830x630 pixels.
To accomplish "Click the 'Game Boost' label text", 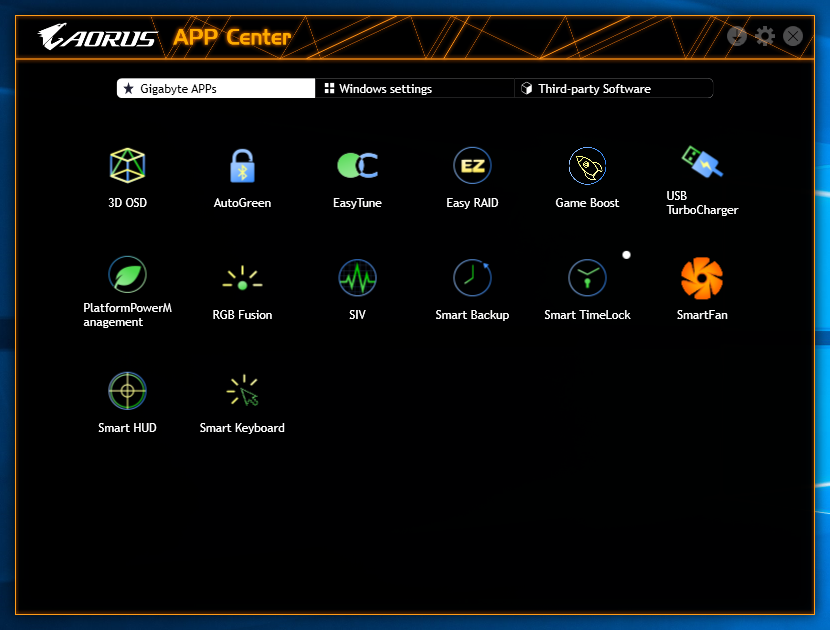I will pos(587,203).
